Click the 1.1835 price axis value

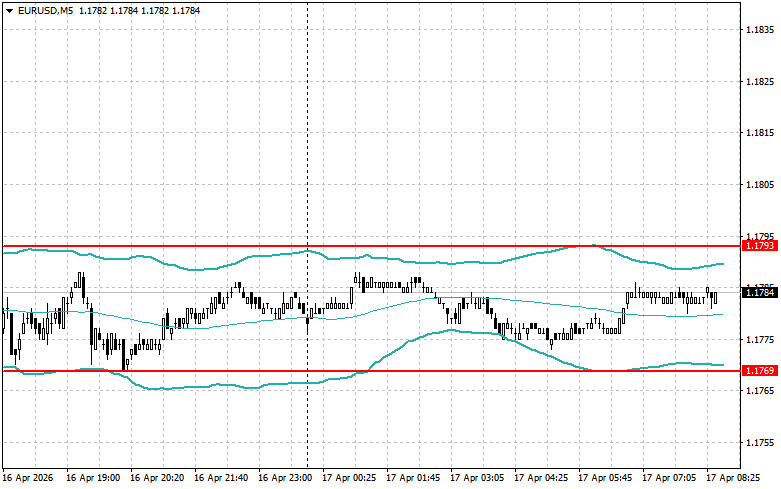tap(760, 30)
